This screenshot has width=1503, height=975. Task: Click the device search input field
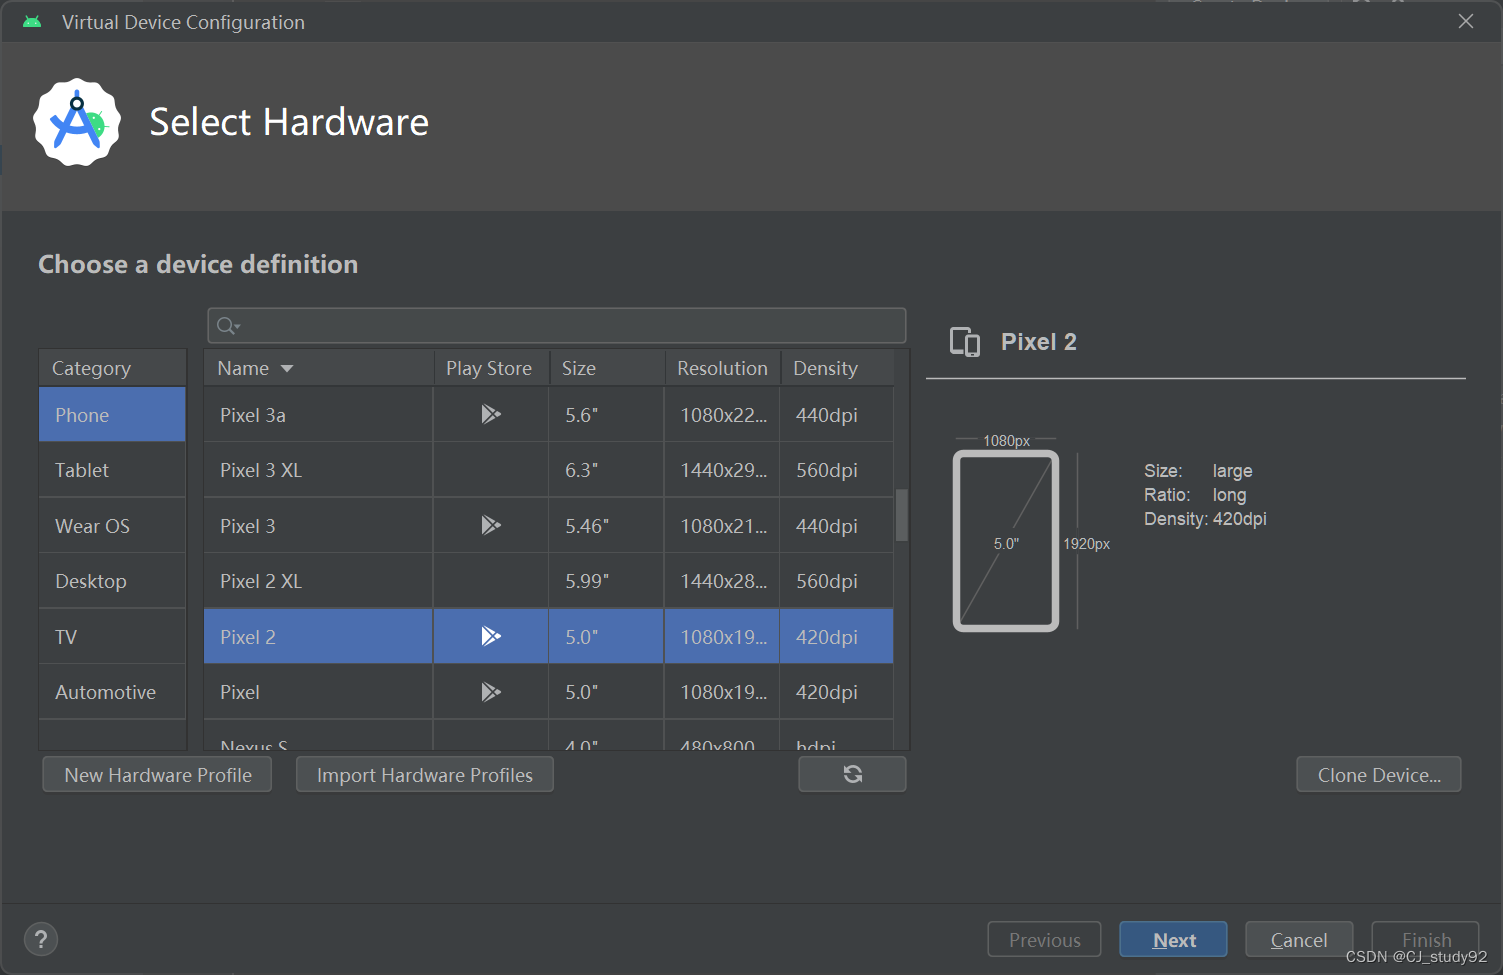(x=557, y=325)
